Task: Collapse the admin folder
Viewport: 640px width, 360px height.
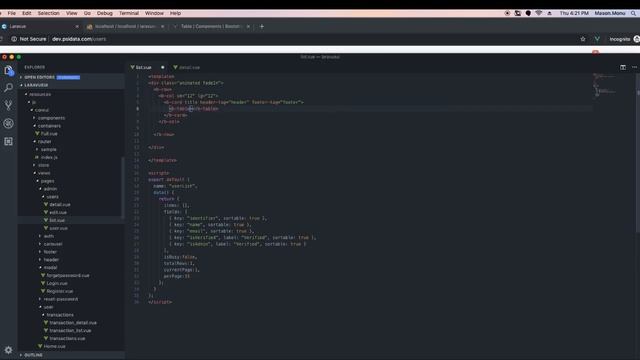Action: [50, 189]
